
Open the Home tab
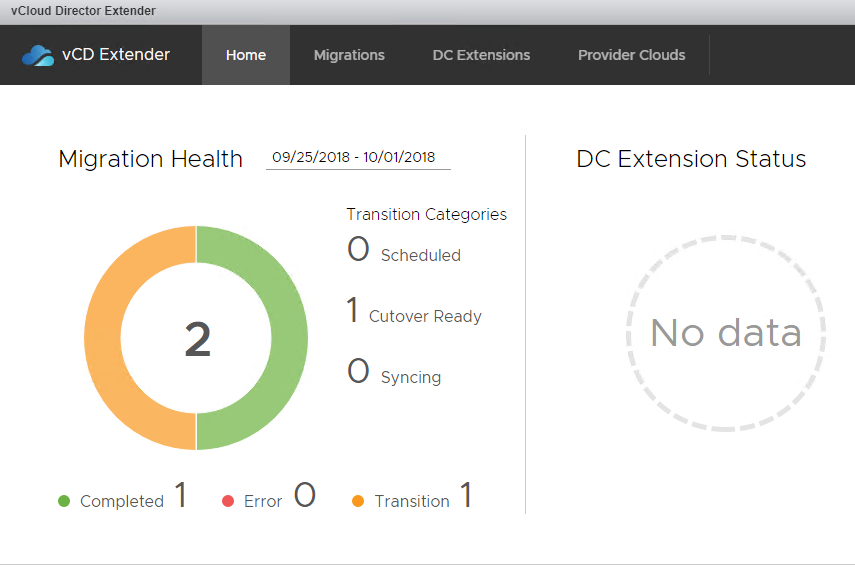(x=246, y=55)
